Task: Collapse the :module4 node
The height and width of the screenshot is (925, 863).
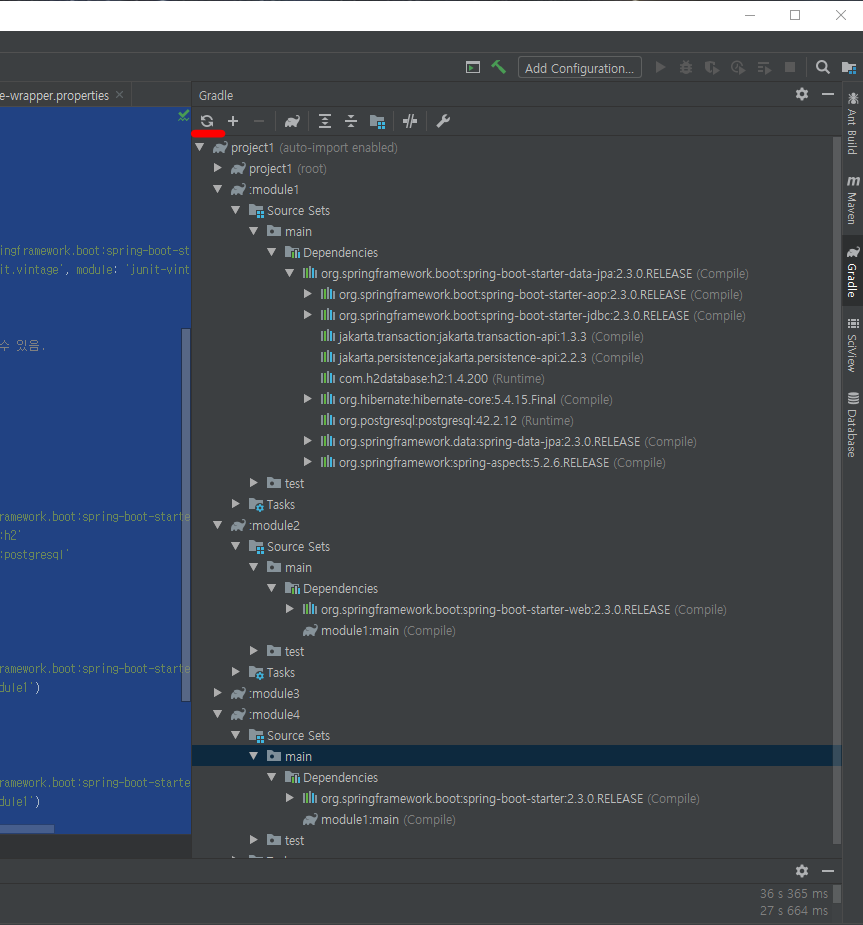Action: (x=218, y=714)
